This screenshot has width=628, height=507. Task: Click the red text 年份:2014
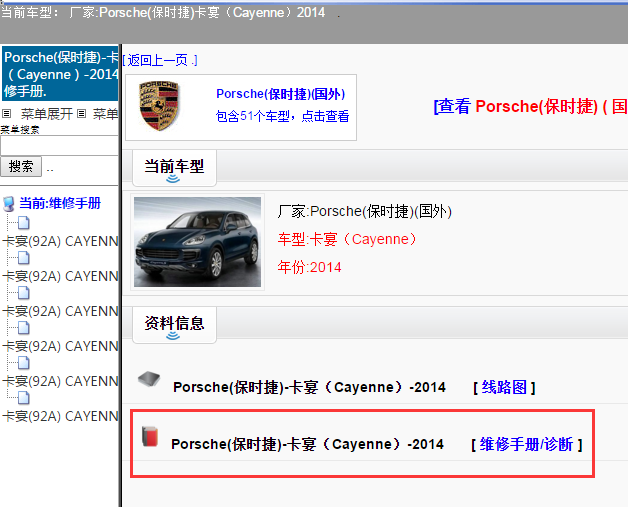(x=309, y=267)
